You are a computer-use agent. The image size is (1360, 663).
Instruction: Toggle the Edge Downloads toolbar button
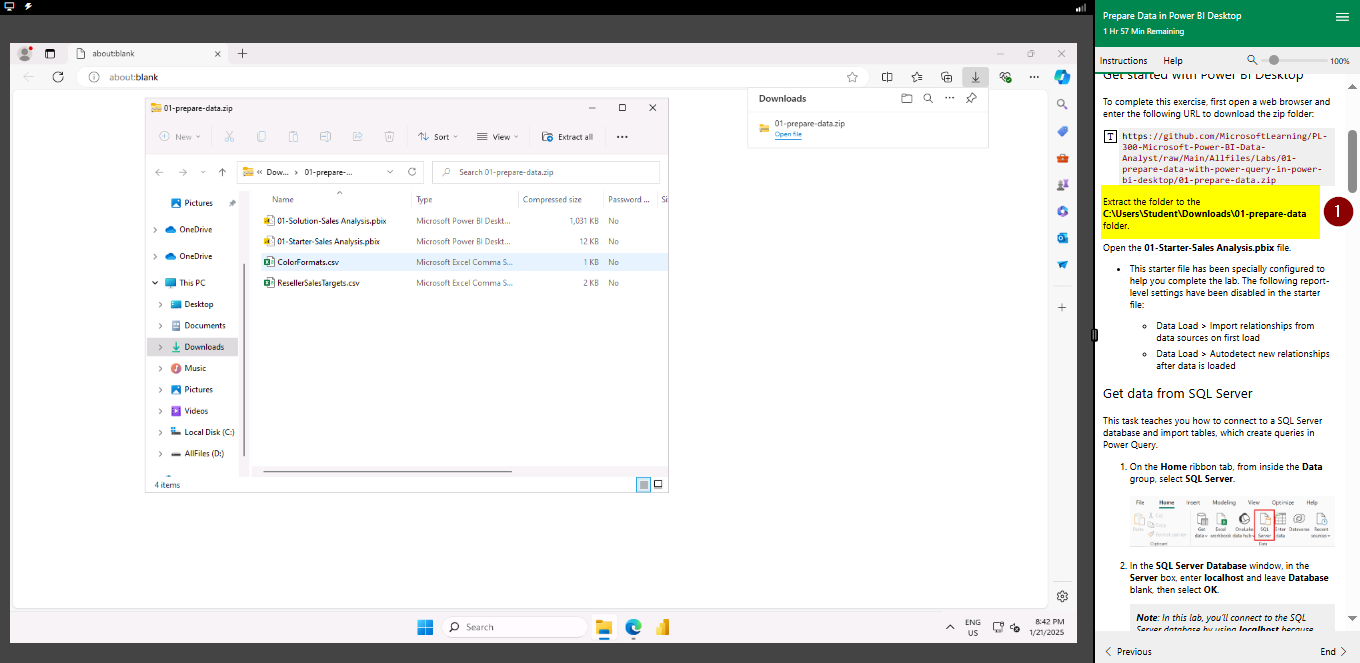[975, 77]
